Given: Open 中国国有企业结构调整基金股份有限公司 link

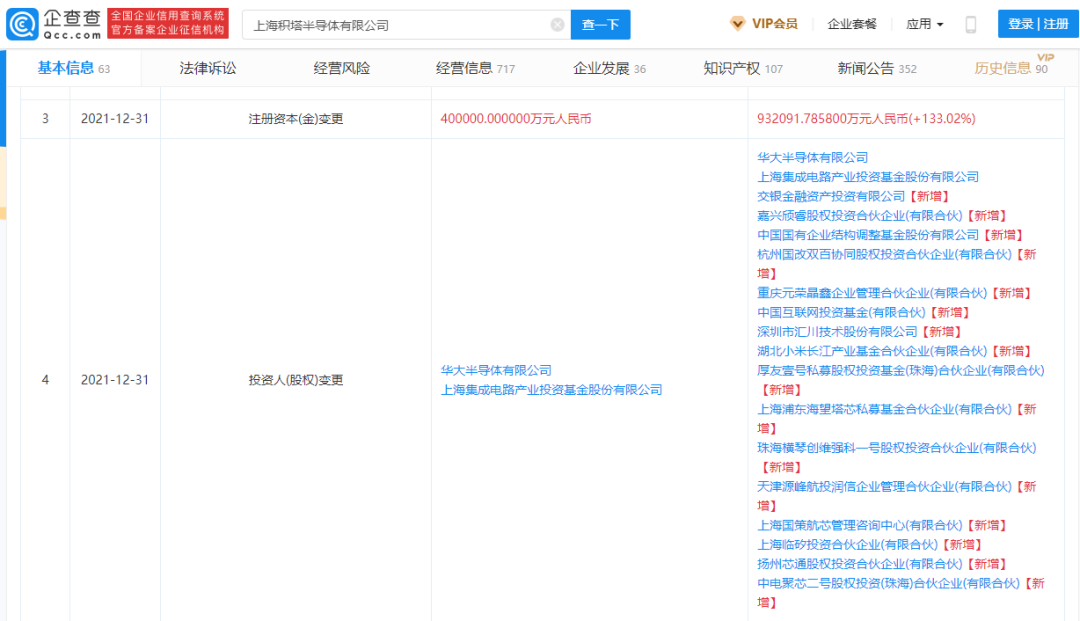Looking at the screenshot, I should (x=868, y=235).
